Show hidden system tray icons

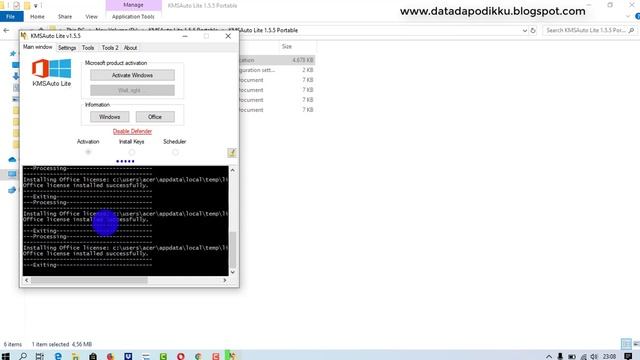click(549, 357)
